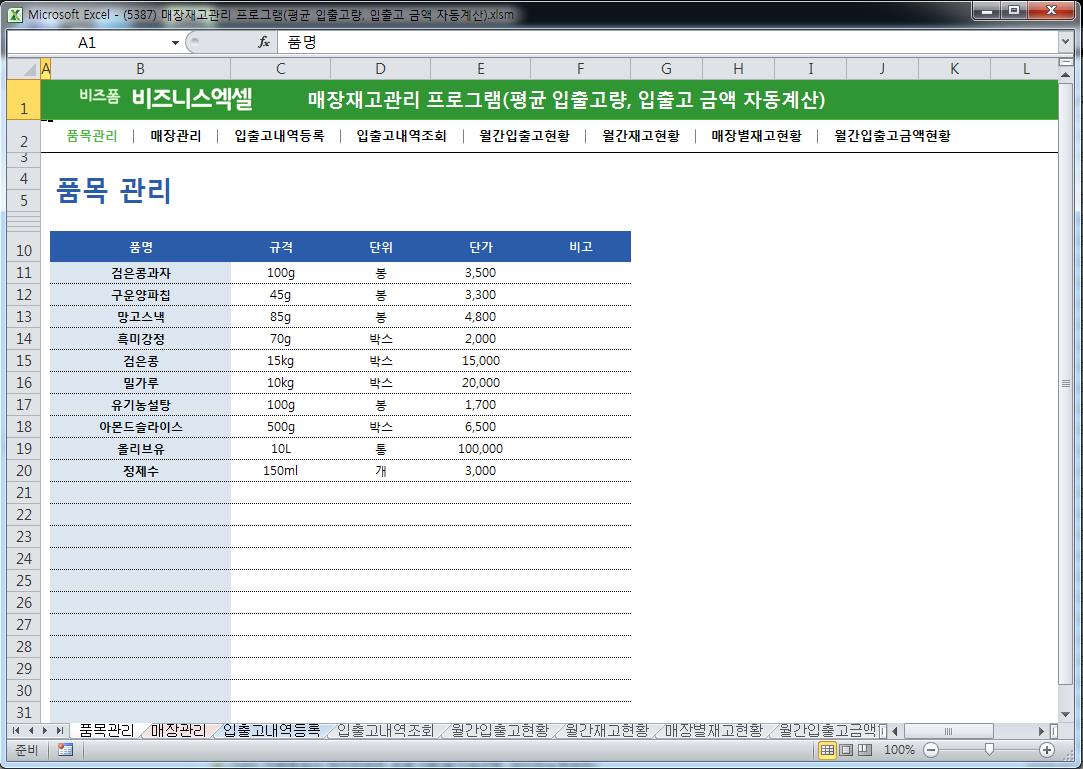Click the zoom in plus button

1047,750
